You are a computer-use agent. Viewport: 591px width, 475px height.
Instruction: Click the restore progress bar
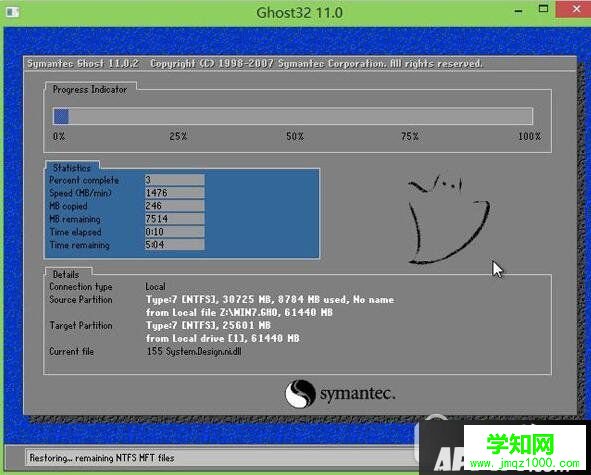293,116
